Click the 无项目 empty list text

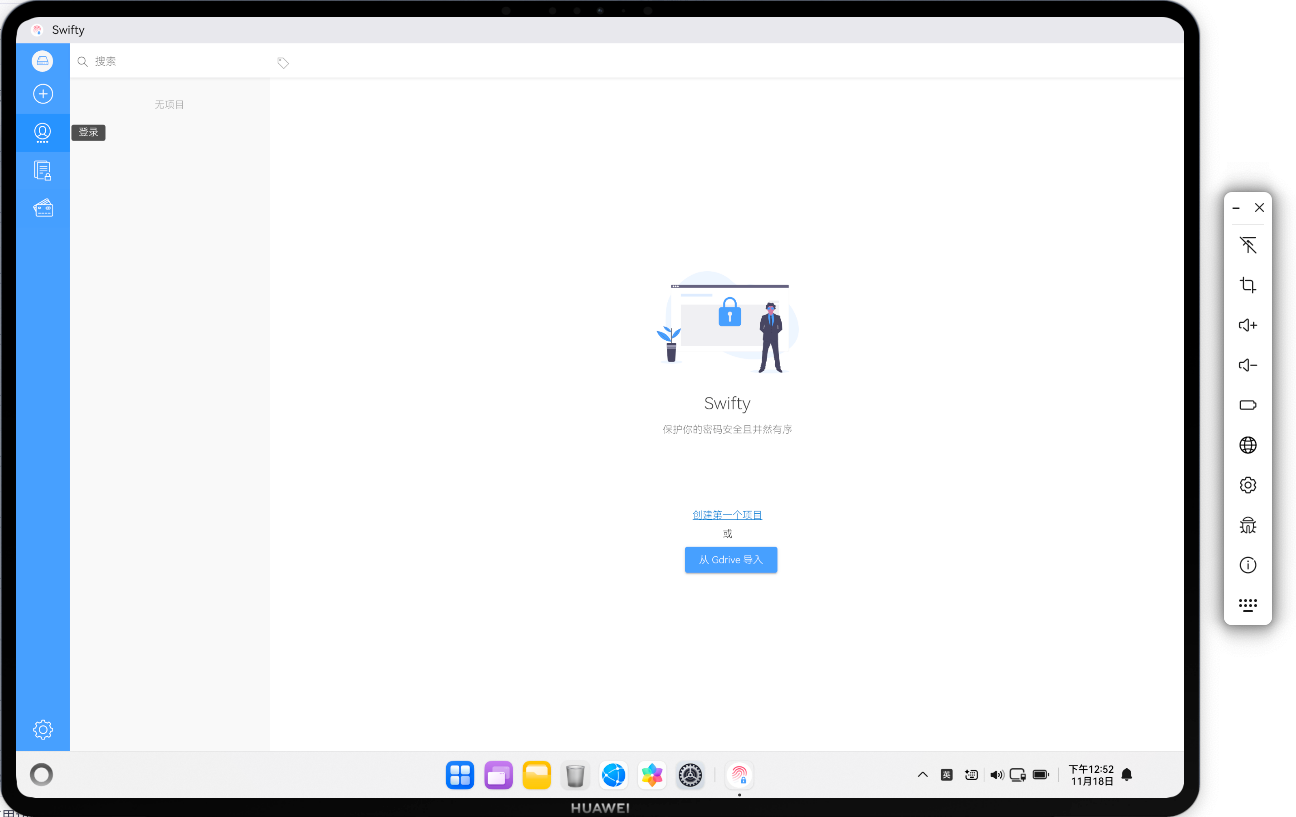click(170, 104)
